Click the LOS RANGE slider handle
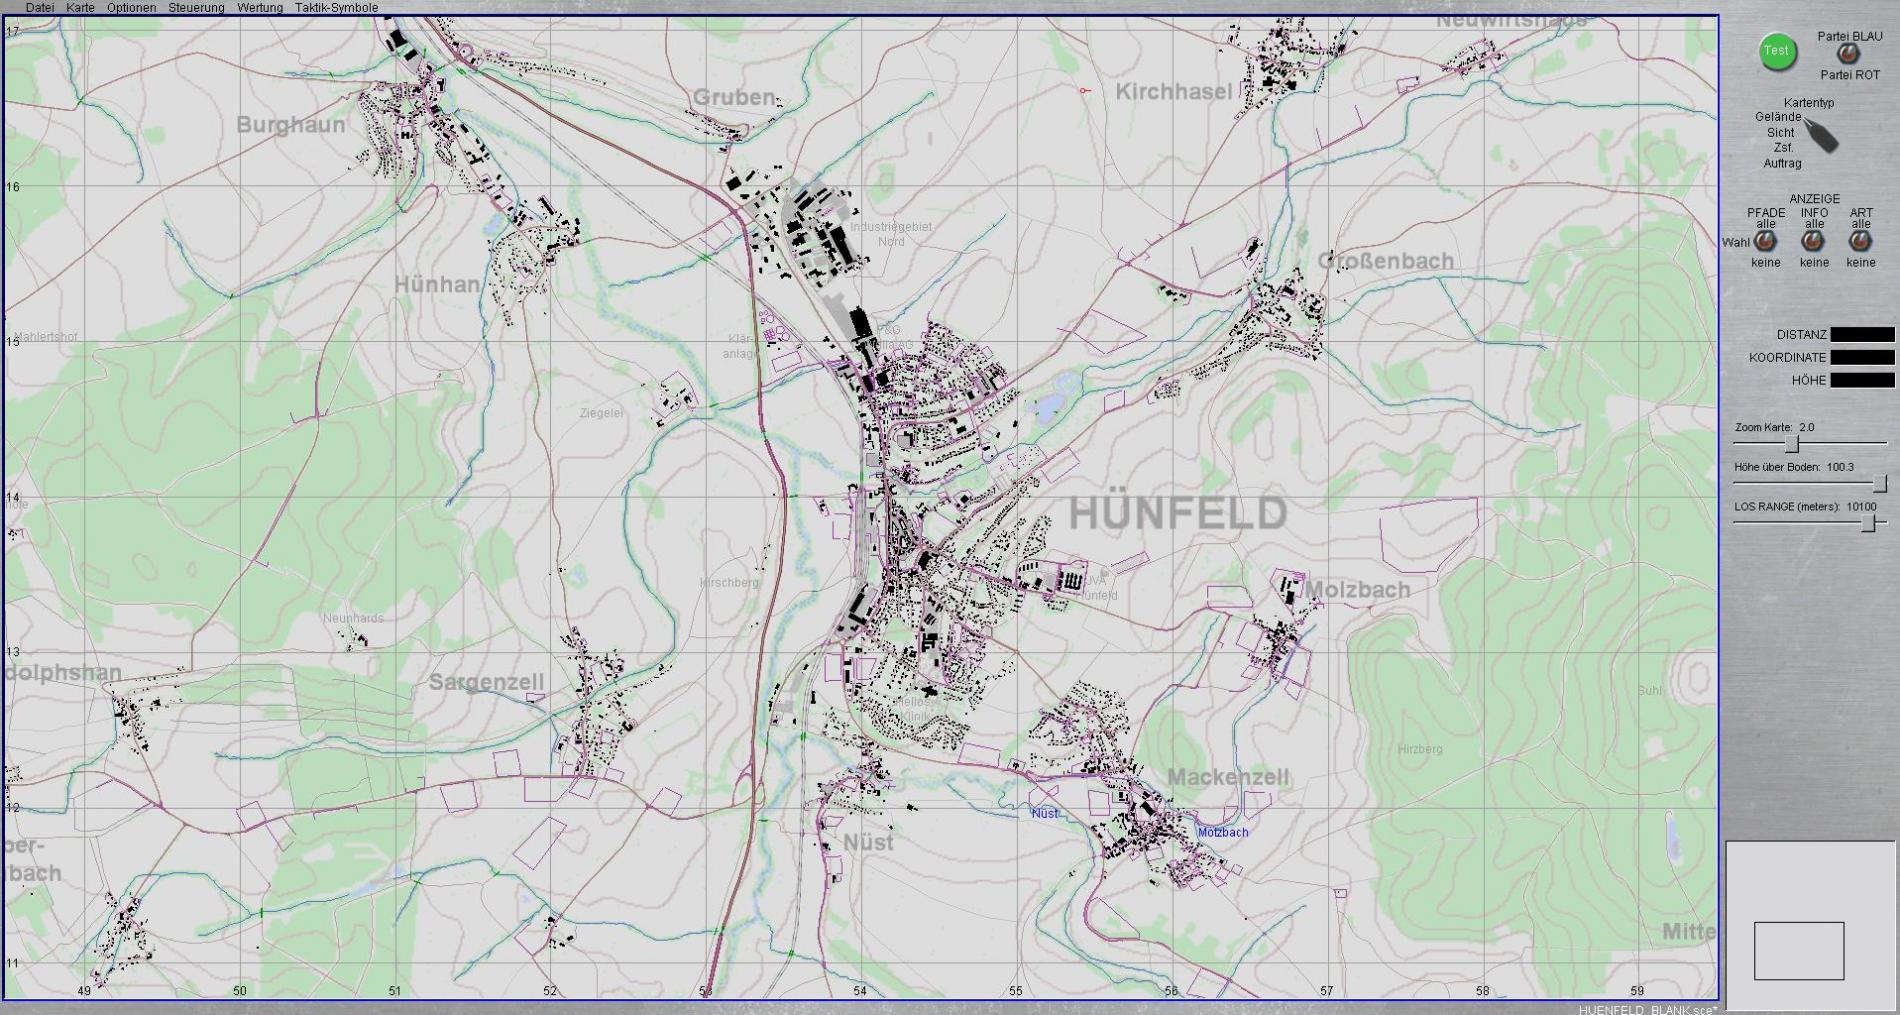The image size is (1900, 1015). [1867, 524]
